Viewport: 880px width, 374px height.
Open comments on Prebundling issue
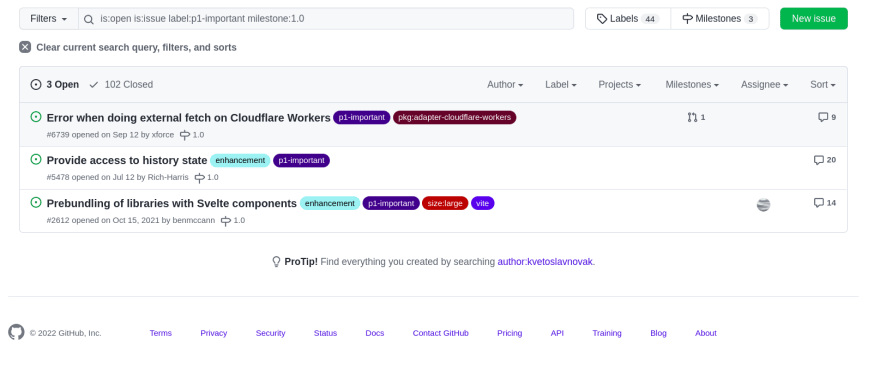(x=825, y=203)
